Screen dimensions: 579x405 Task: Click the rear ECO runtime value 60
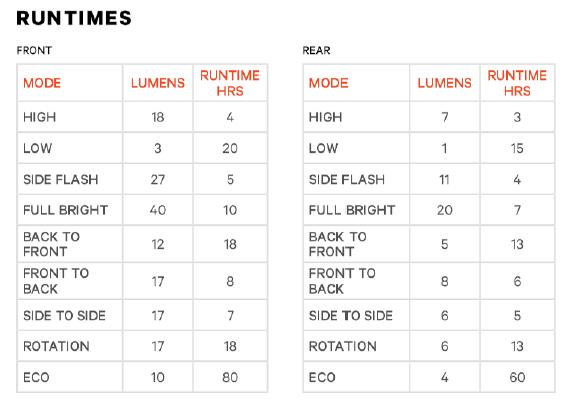[x=517, y=377]
